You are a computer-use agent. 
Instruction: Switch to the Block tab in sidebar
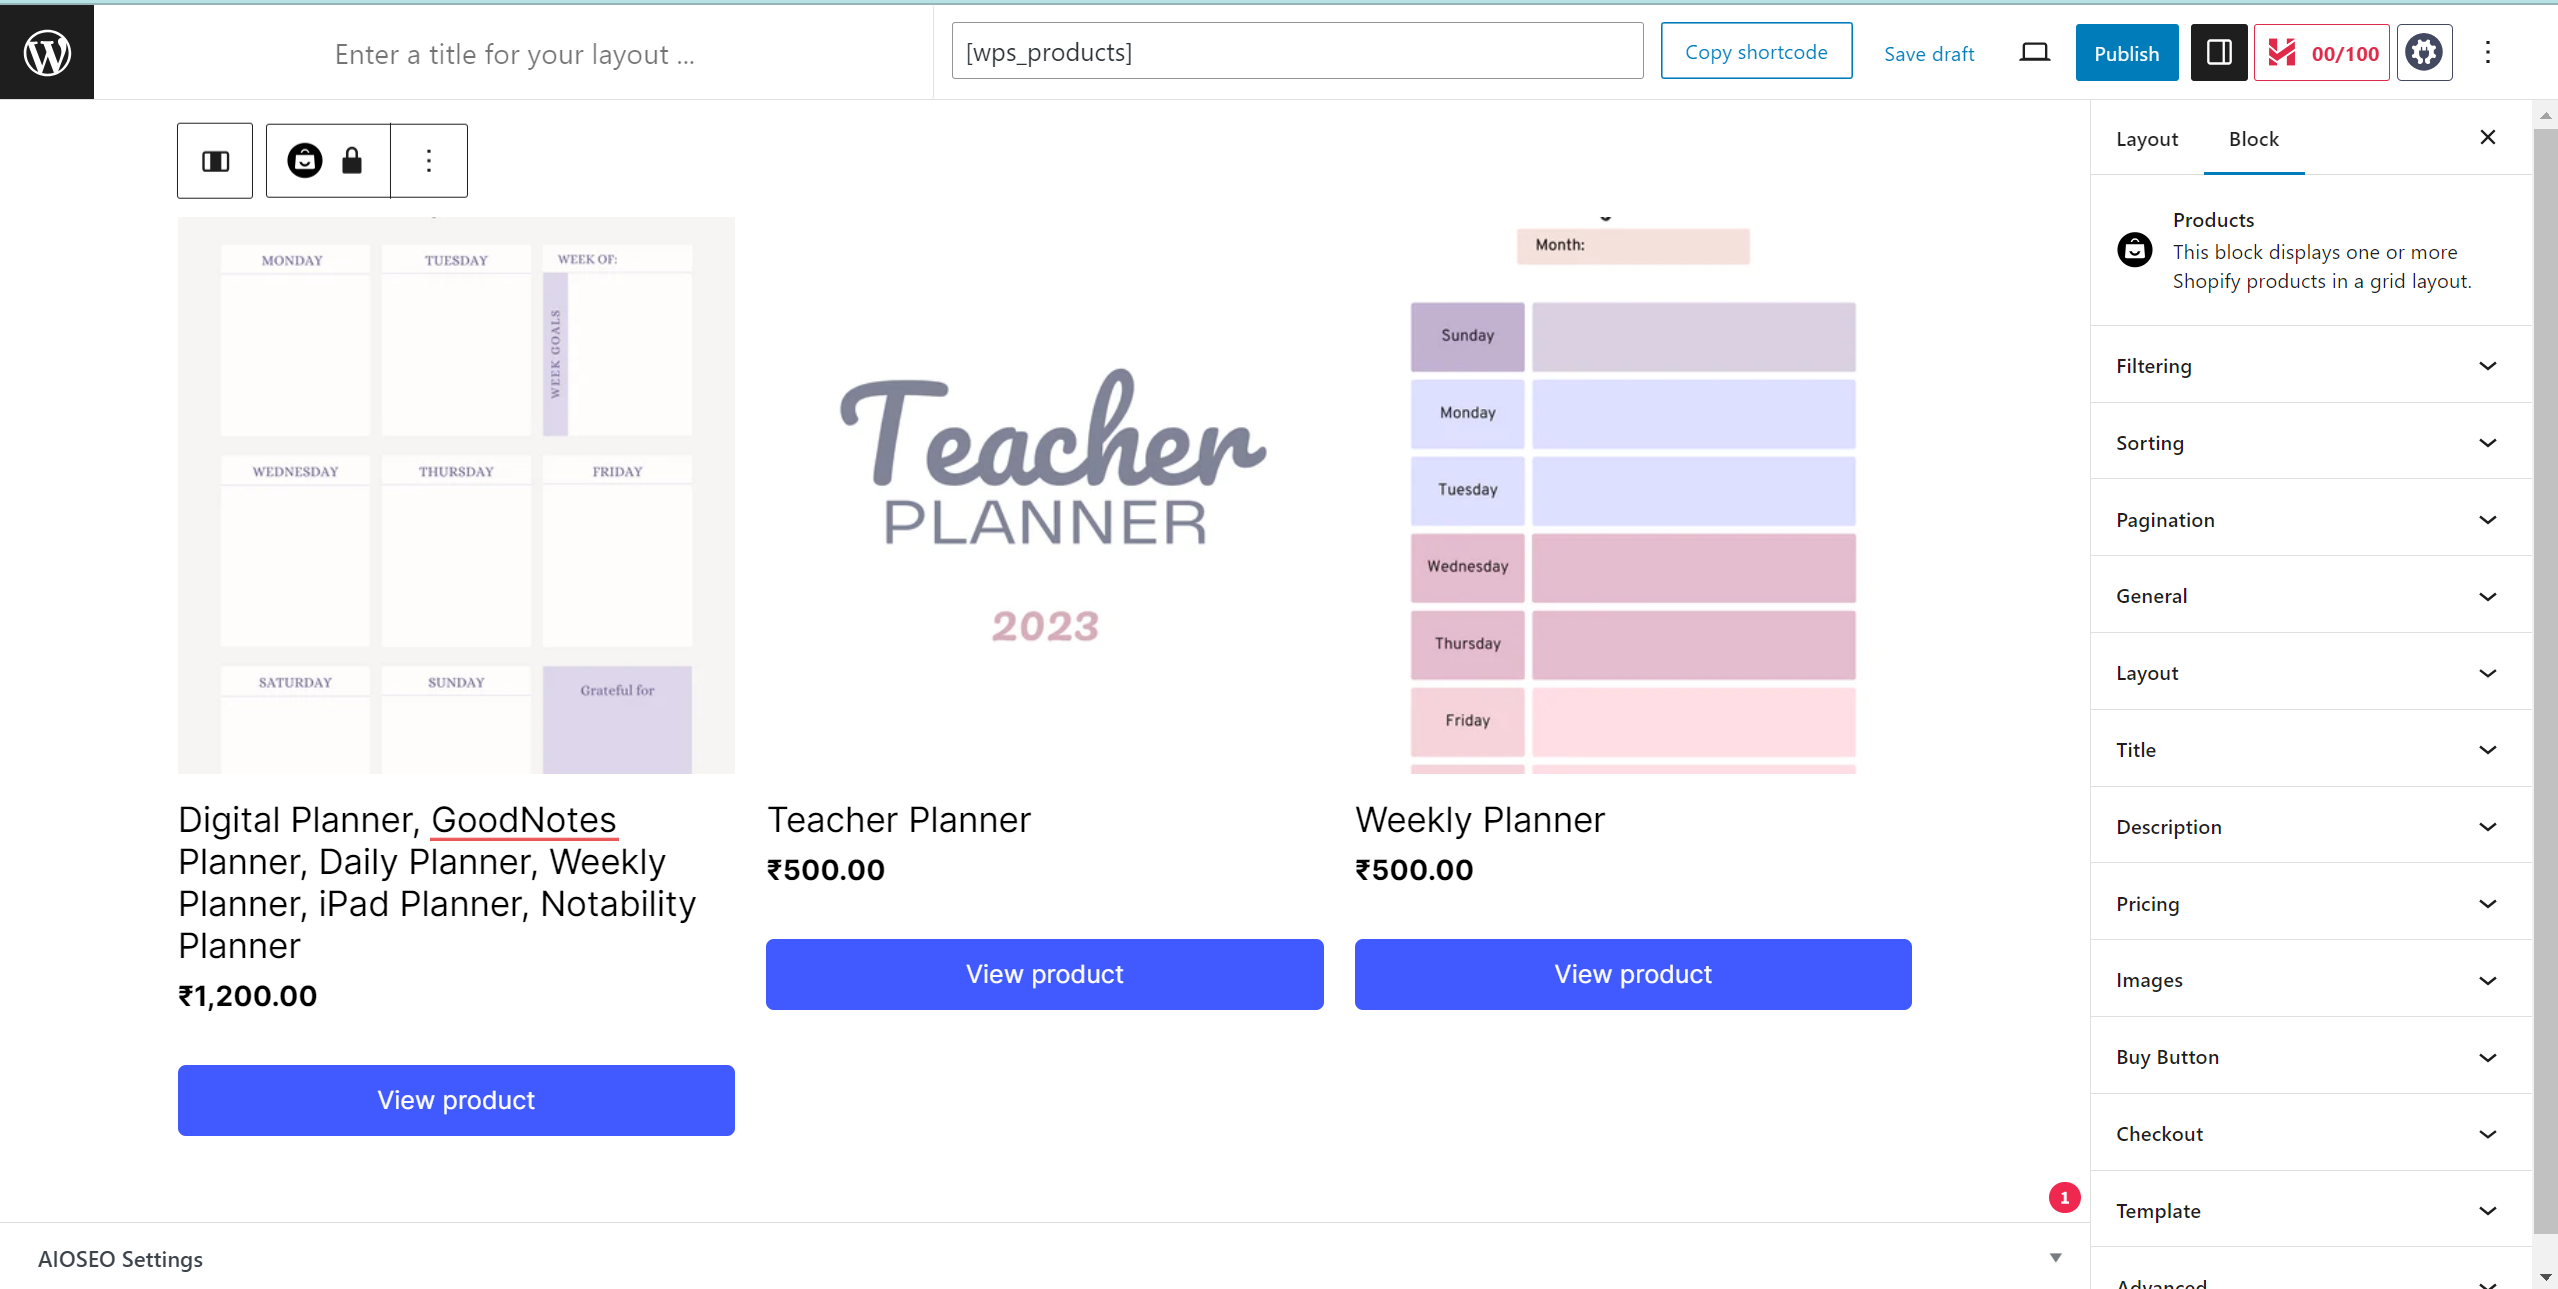(2252, 138)
